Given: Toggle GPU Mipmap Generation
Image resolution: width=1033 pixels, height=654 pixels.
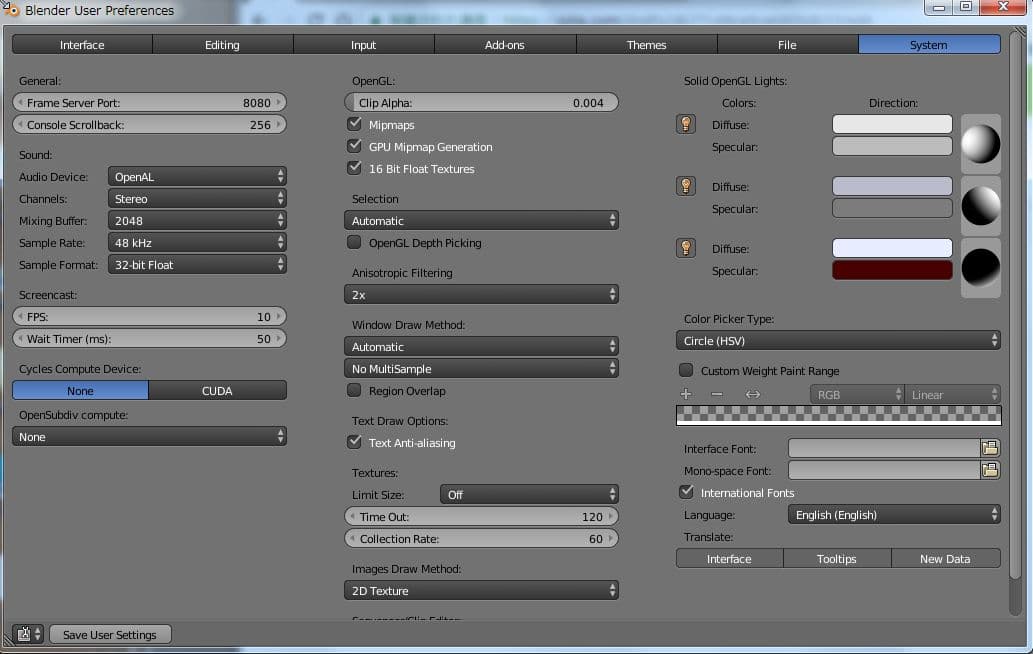Looking at the screenshot, I should 354,146.
